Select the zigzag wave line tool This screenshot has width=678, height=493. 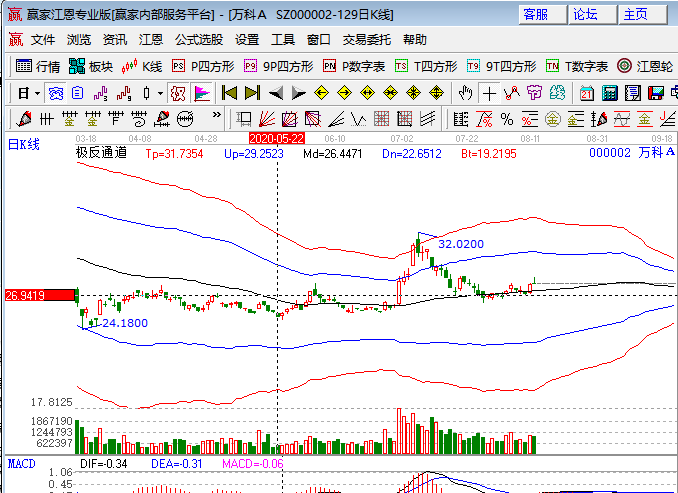[x=358, y=118]
